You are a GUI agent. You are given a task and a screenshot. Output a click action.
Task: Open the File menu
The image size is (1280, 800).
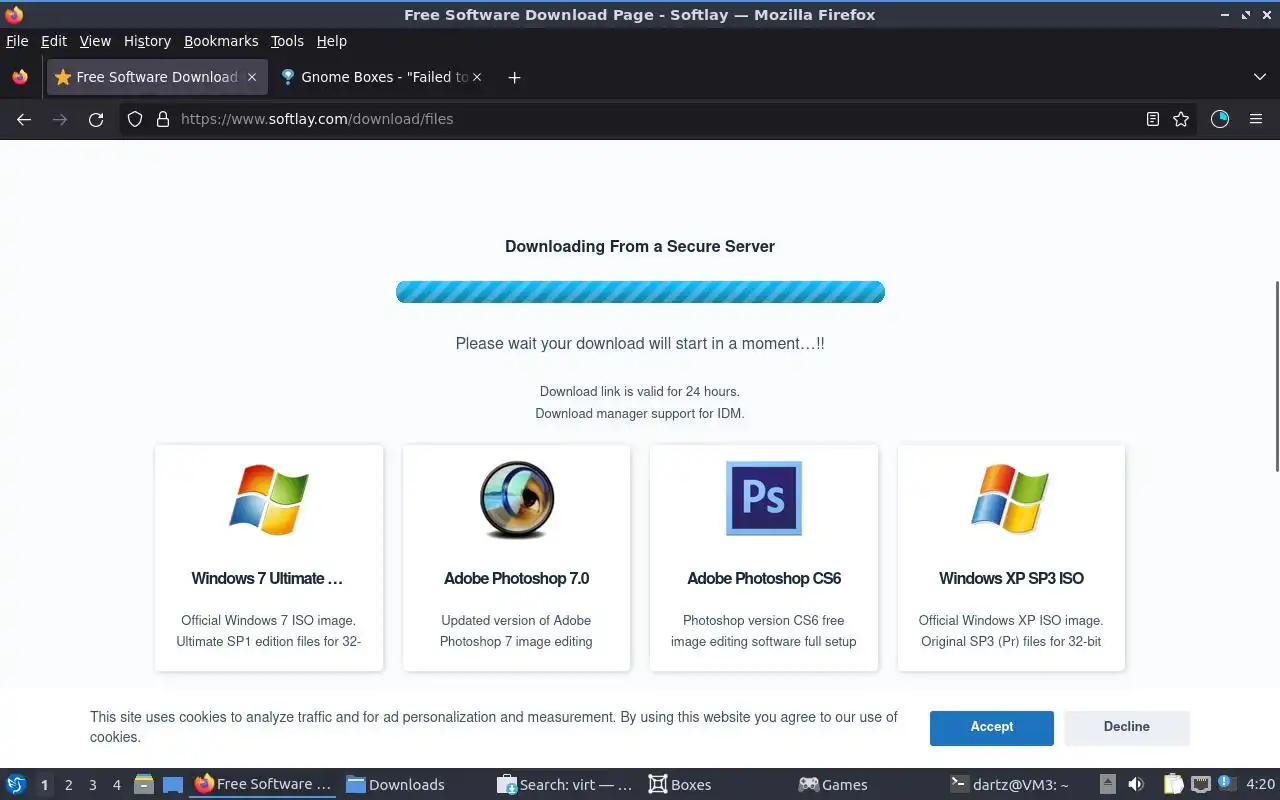(x=17, y=41)
